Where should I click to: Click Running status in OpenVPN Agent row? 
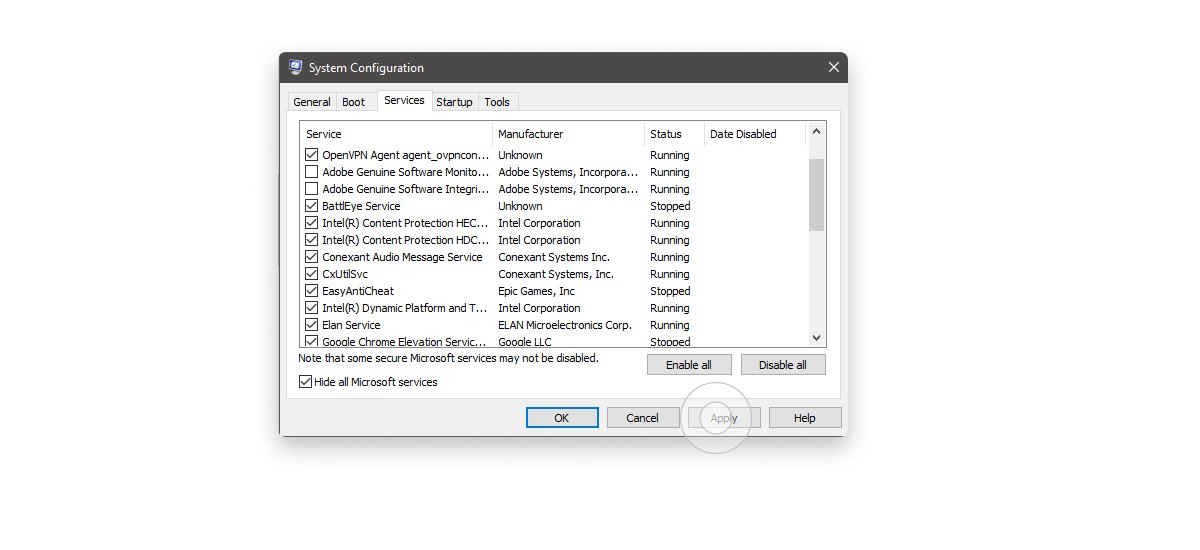coord(669,155)
